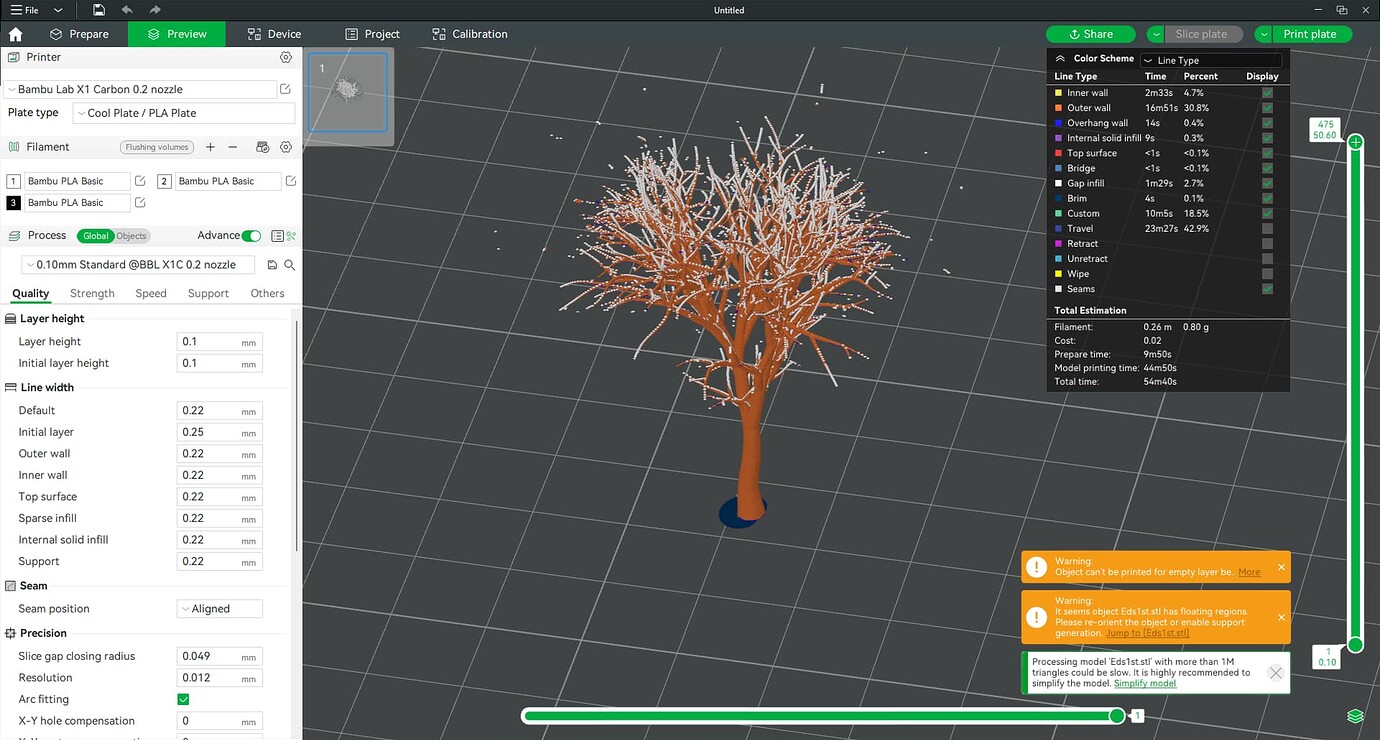Click the Print plate button
This screenshot has width=1380, height=740.
pyautogui.click(x=1310, y=34)
